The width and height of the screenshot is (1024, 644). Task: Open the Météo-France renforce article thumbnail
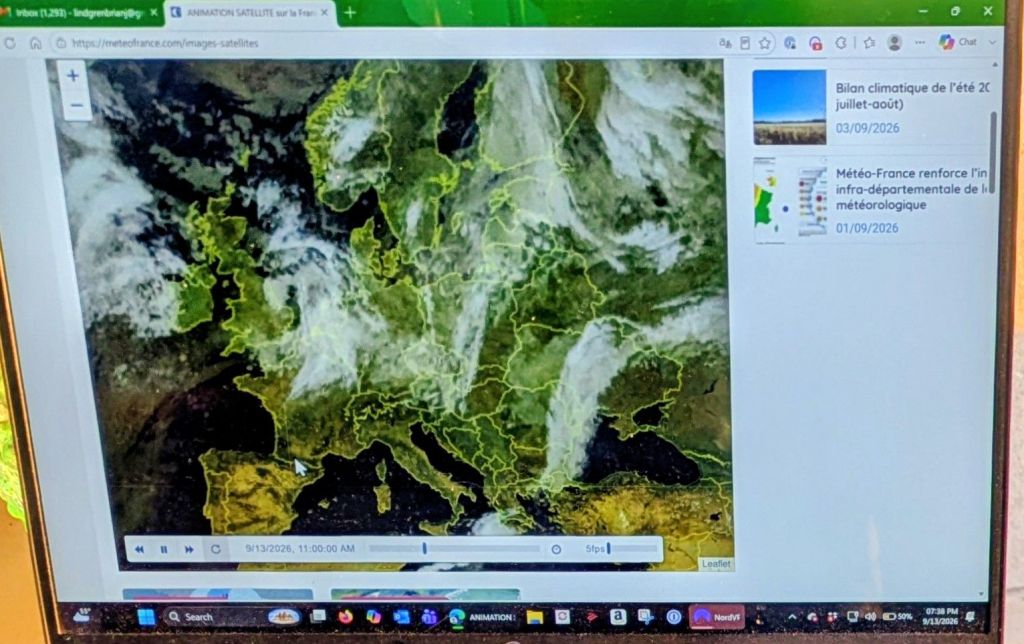[x=790, y=199]
